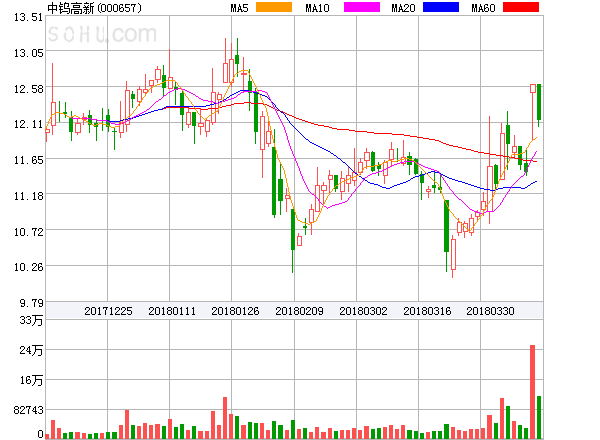Image resolution: width=600 pixels, height=440 pixels.
Task: Click the 11.65 price axis label
Action: pos(28,160)
